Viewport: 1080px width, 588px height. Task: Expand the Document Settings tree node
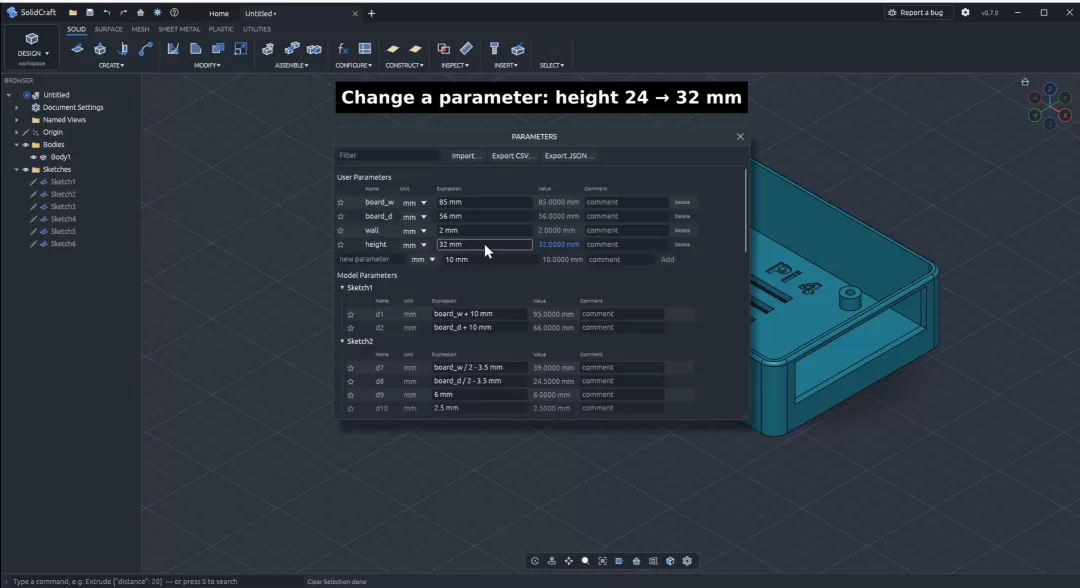coord(17,107)
